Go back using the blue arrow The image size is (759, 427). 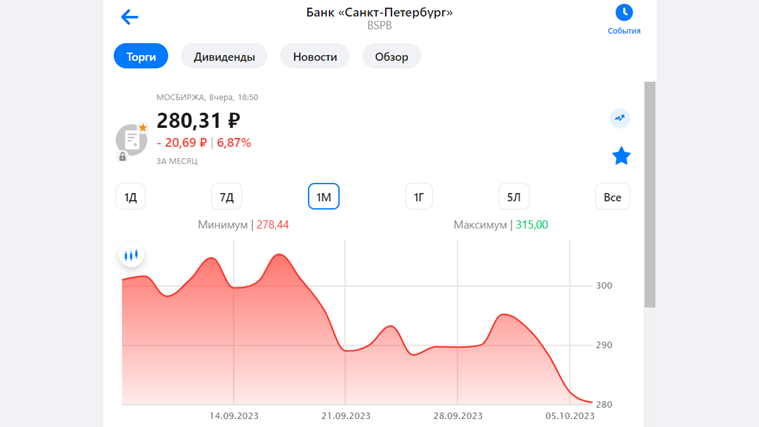click(129, 17)
